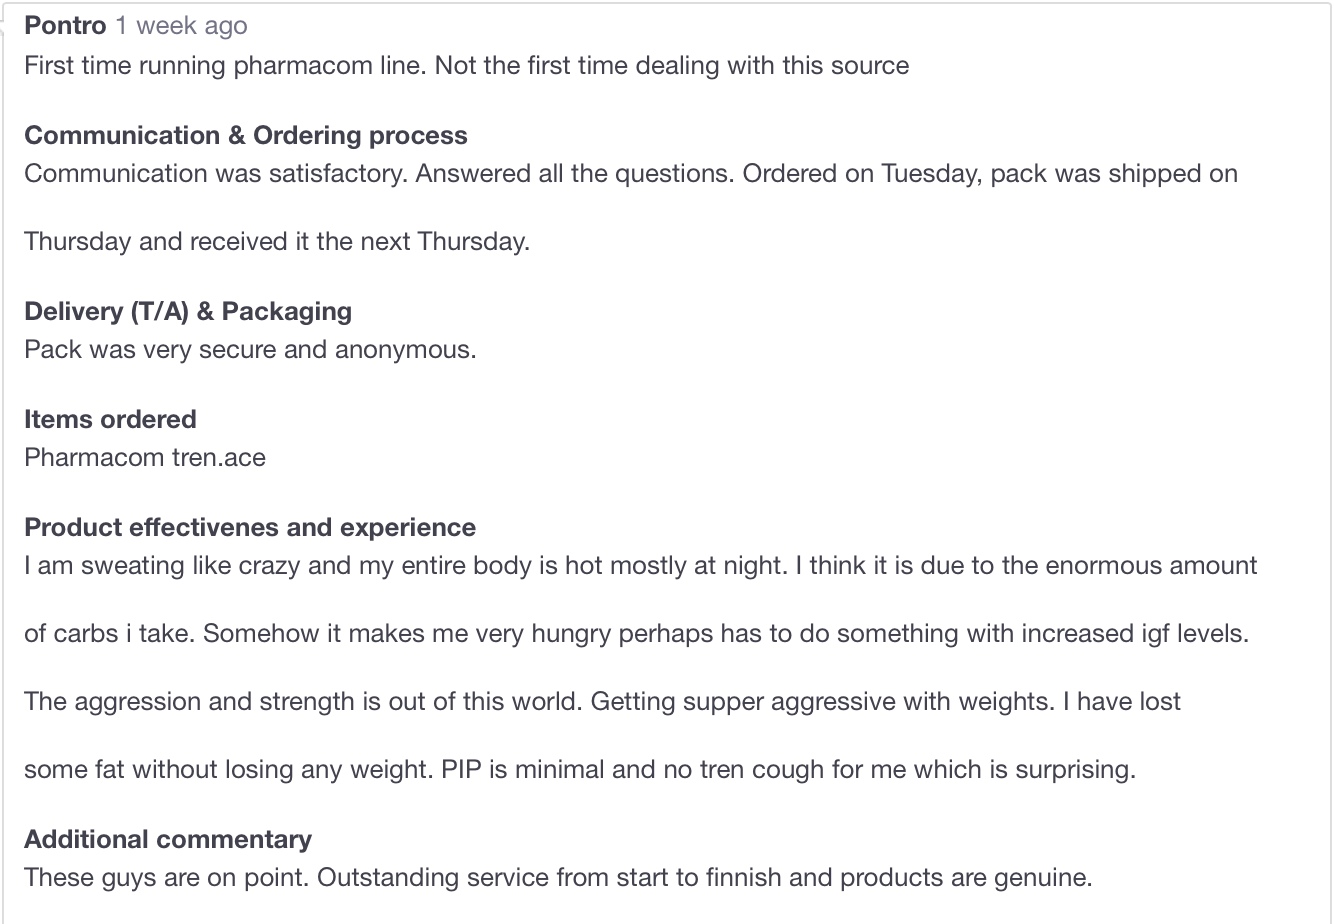Click the line starting "These guys are on point"
Screen dimensions: 1334x924
point(558,878)
